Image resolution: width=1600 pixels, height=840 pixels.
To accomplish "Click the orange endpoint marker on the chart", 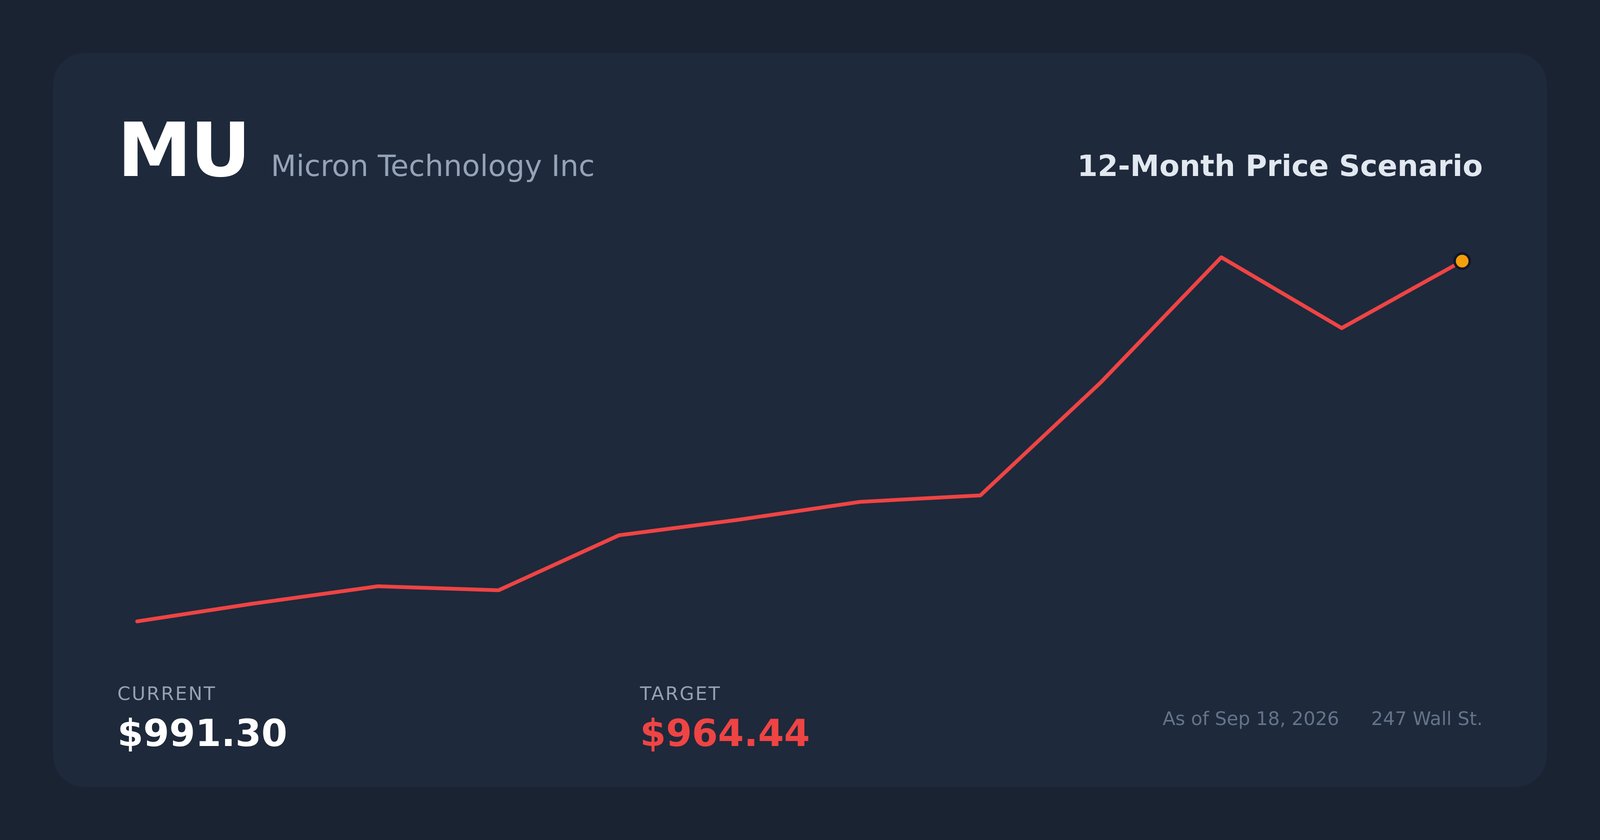I will pos(1461,261).
